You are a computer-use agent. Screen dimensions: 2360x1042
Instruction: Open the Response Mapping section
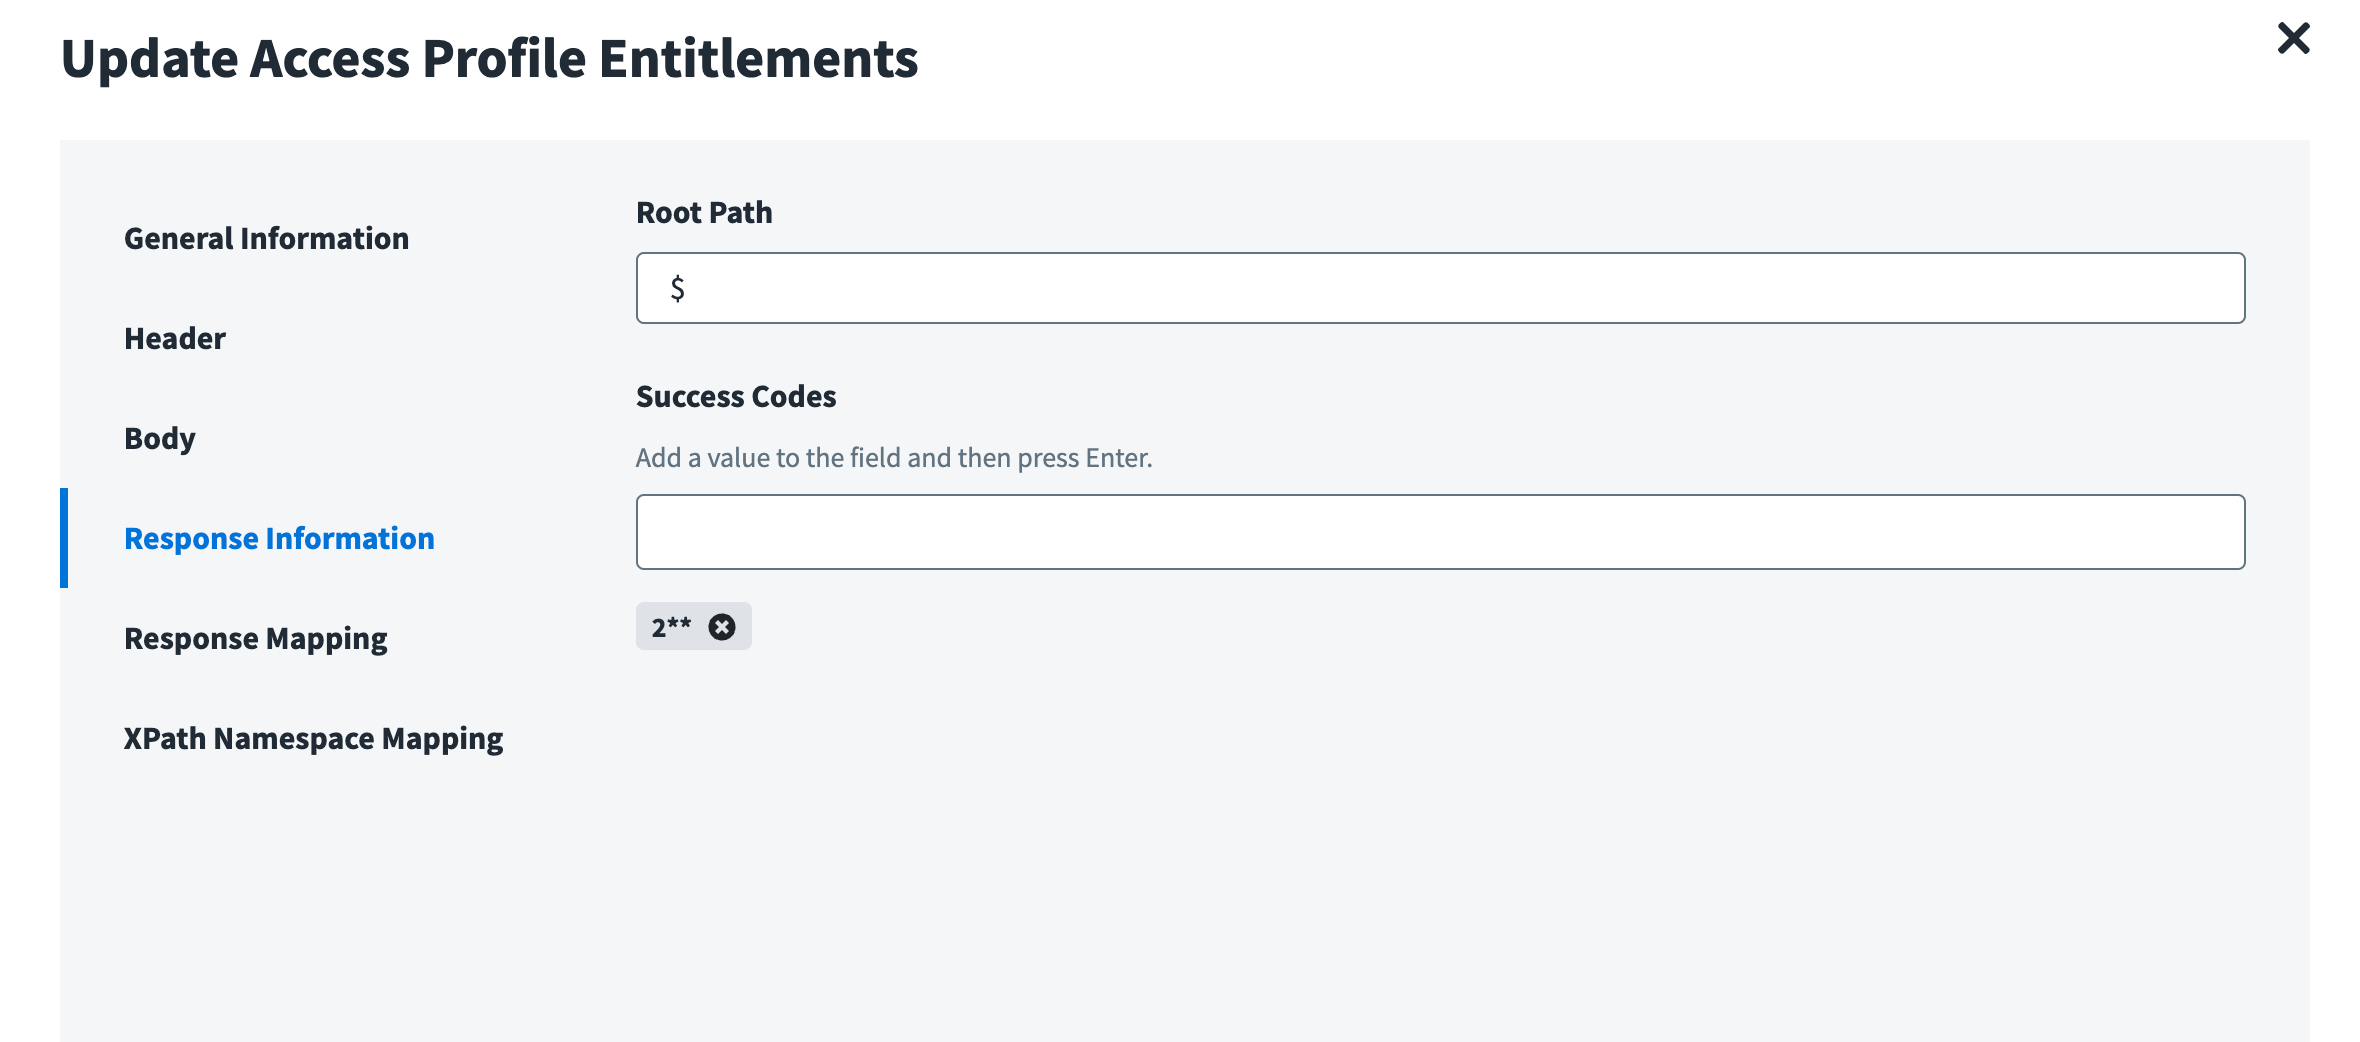(x=255, y=639)
